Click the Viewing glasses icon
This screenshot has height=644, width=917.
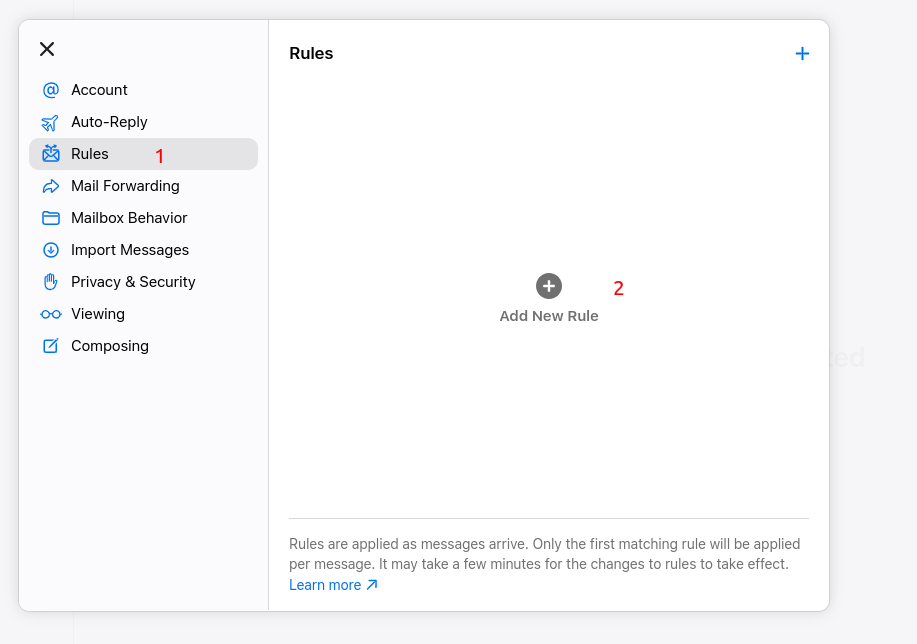tap(51, 315)
